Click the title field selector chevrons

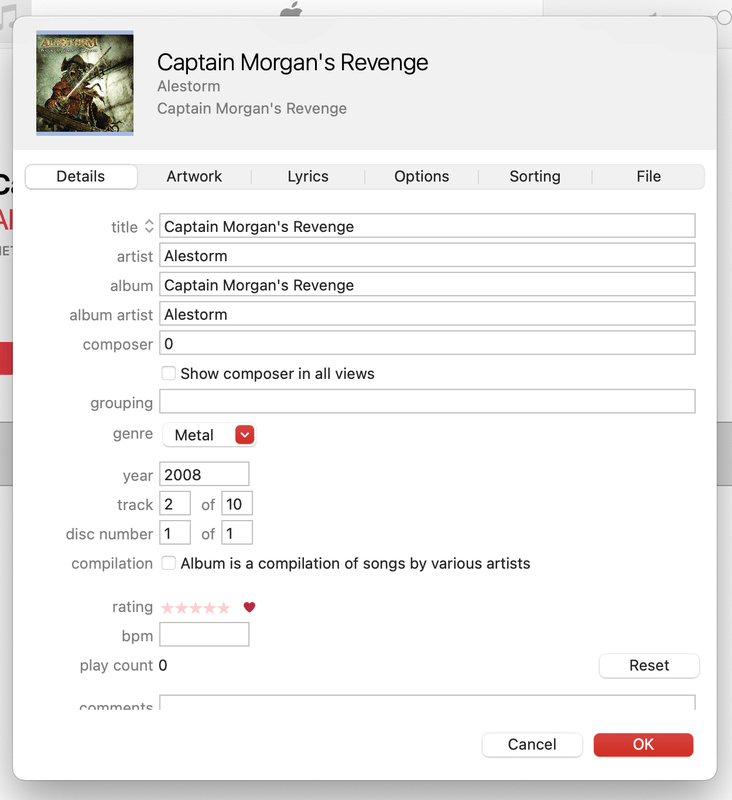tap(149, 227)
